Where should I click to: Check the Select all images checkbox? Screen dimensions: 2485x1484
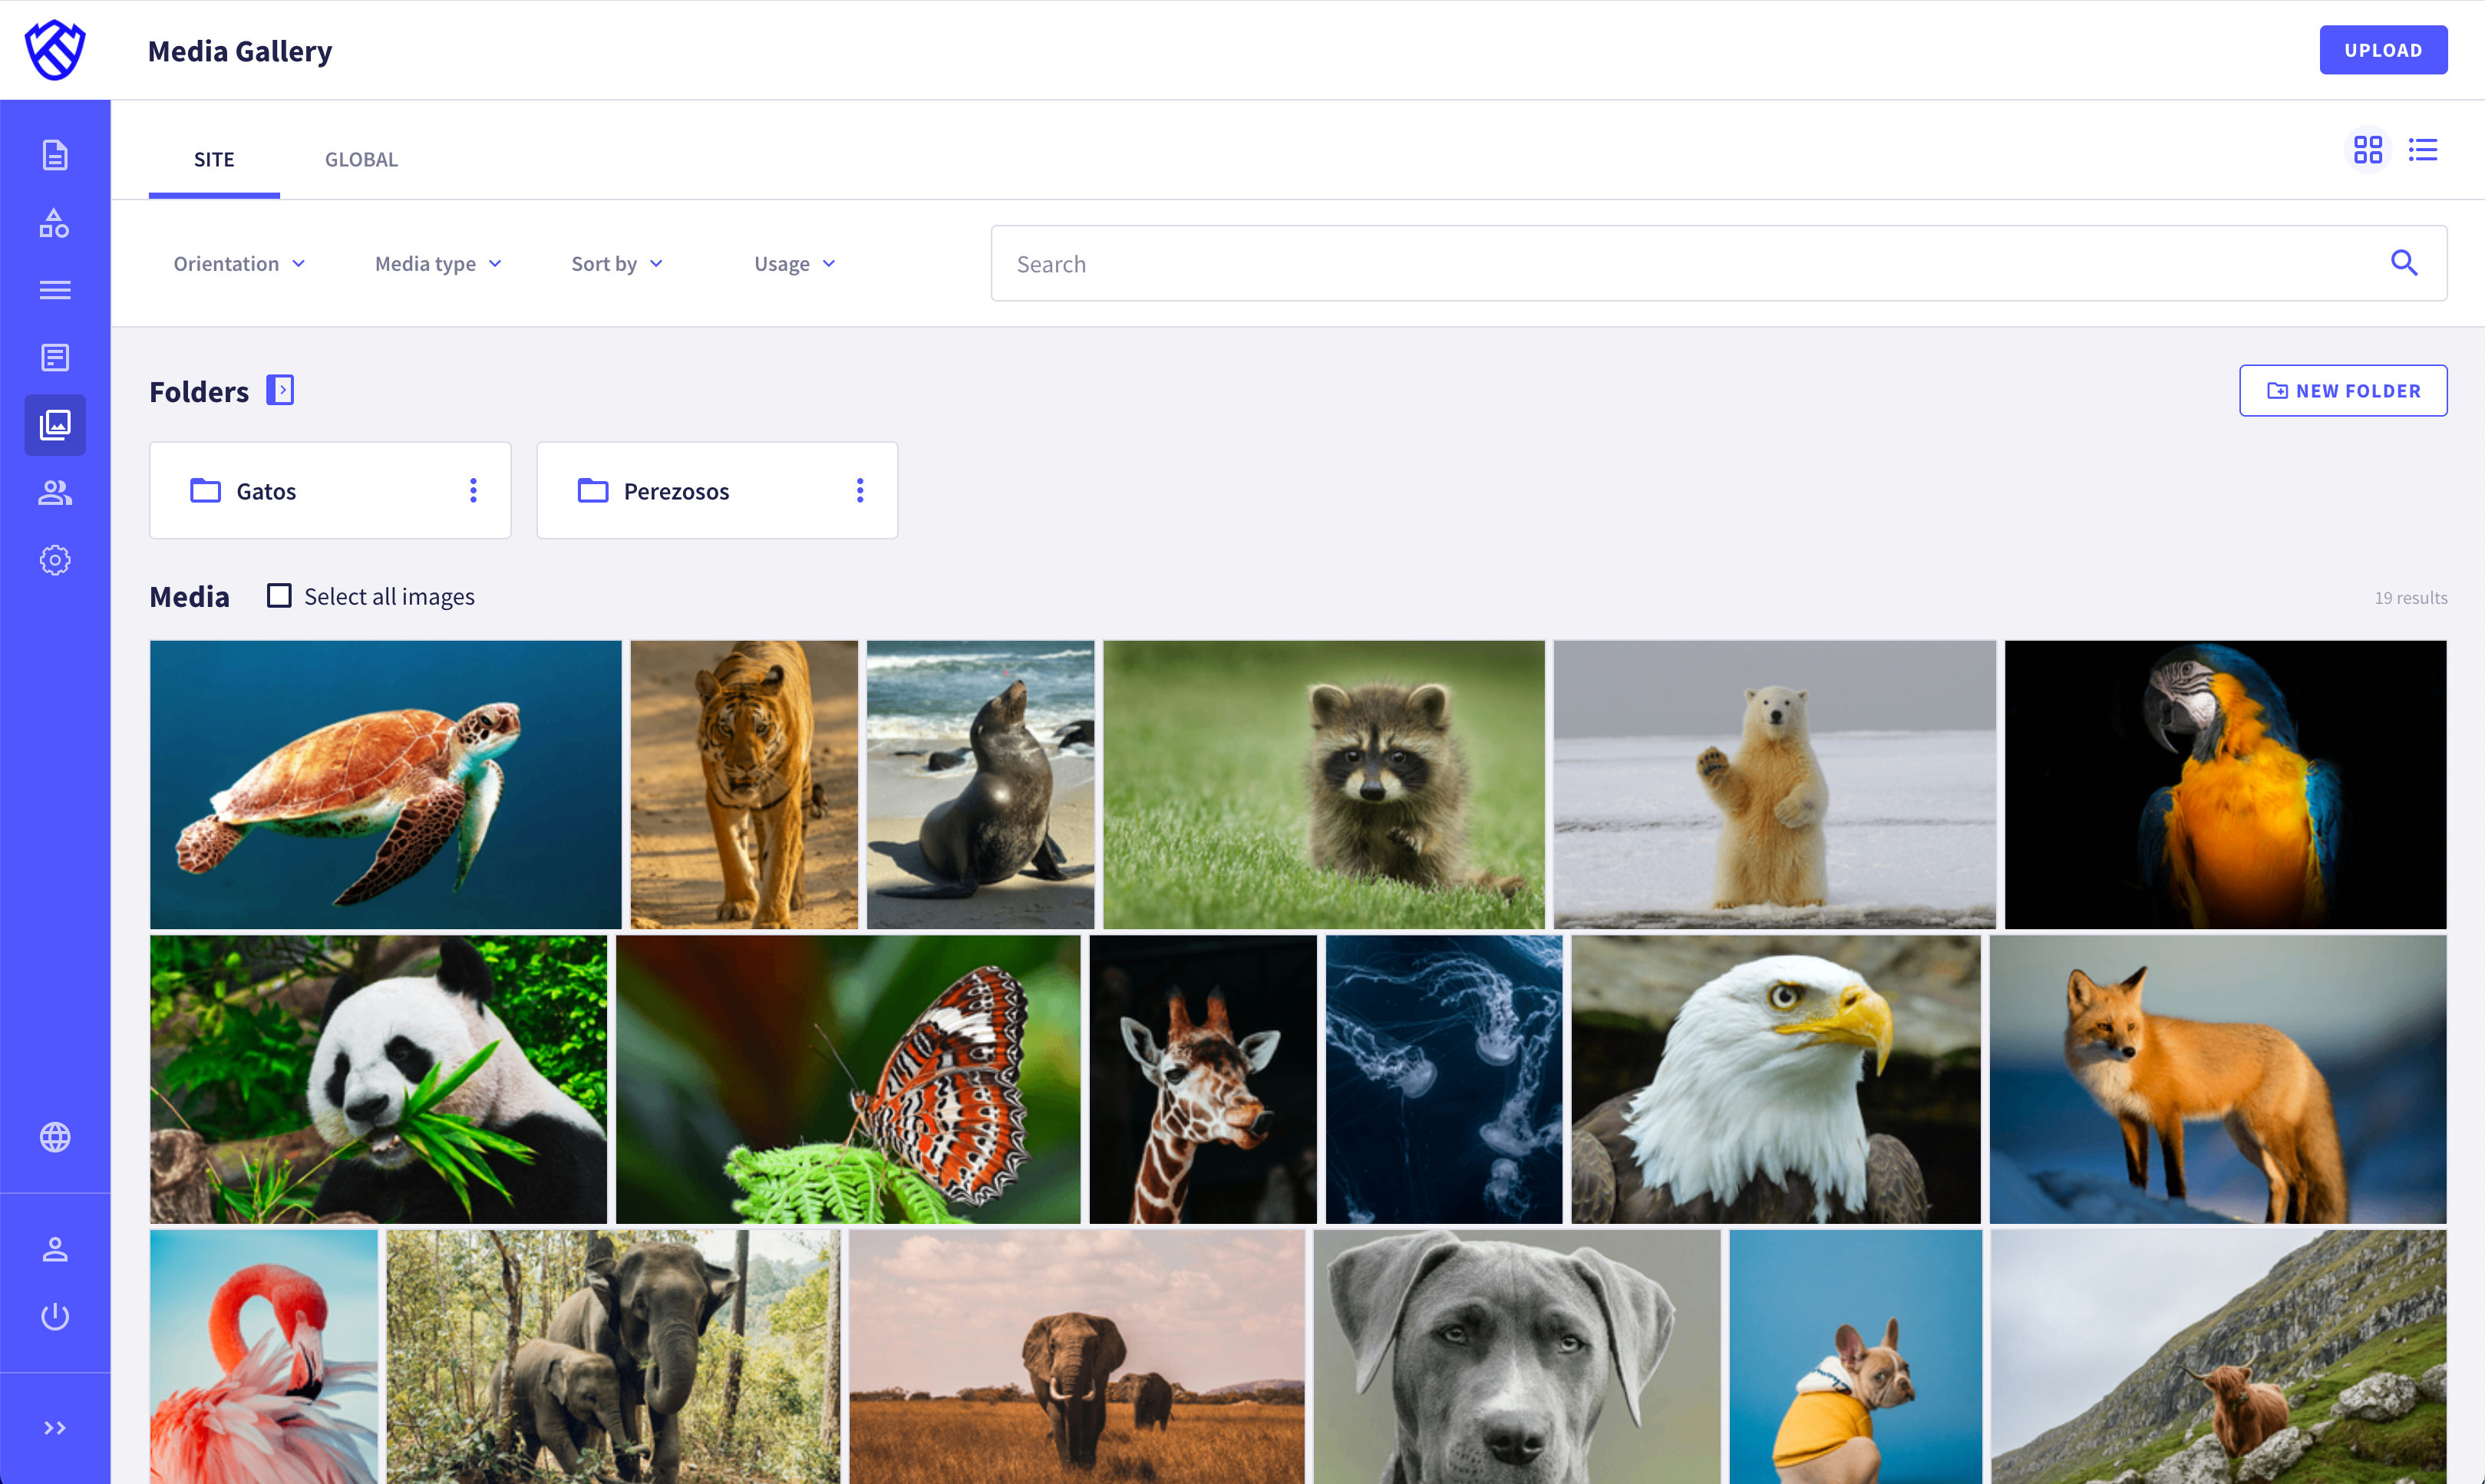279,596
